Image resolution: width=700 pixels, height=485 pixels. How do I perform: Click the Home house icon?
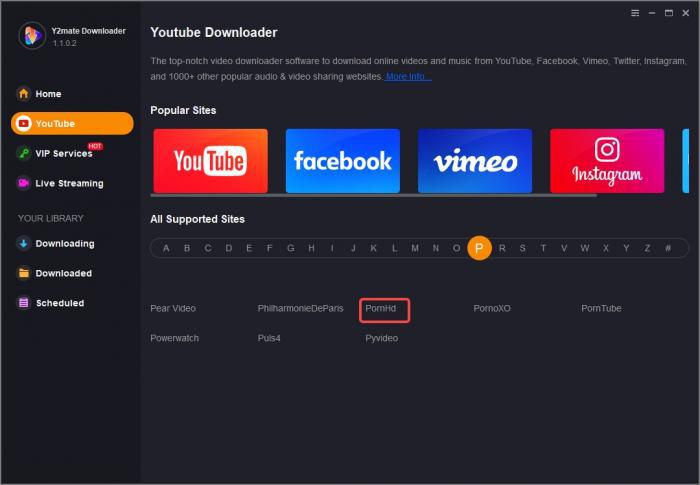(23, 94)
